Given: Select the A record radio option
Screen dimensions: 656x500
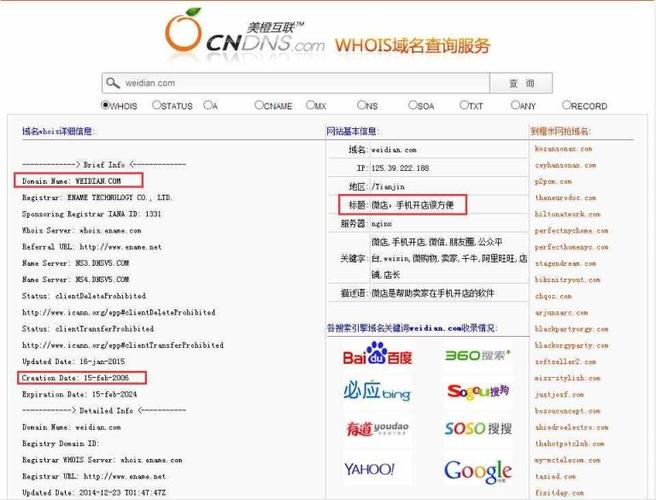Looking at the screenshot, I should [x=208, y=105].
